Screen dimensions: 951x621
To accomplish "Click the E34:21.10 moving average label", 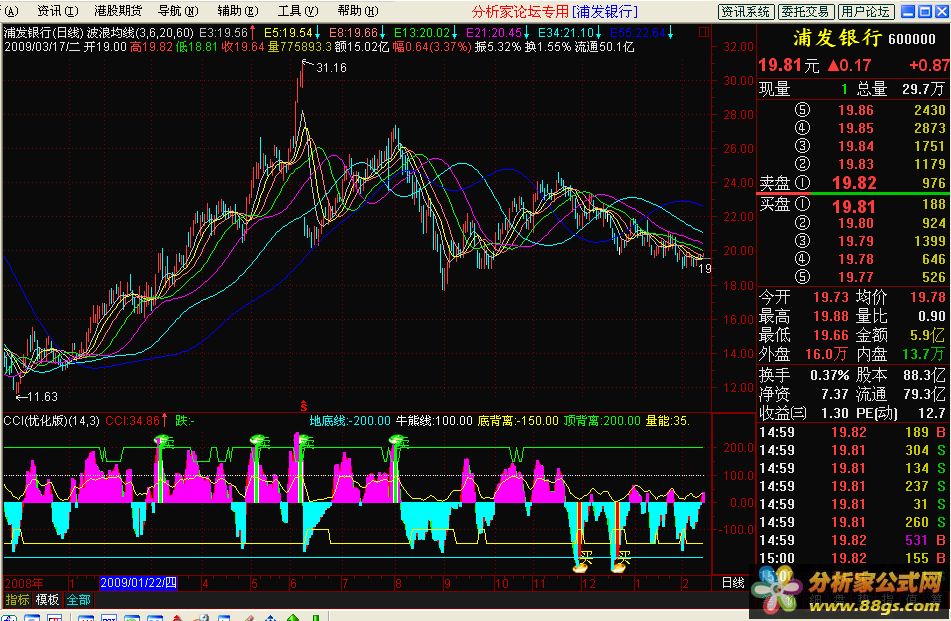I will [x=566, y=33].
